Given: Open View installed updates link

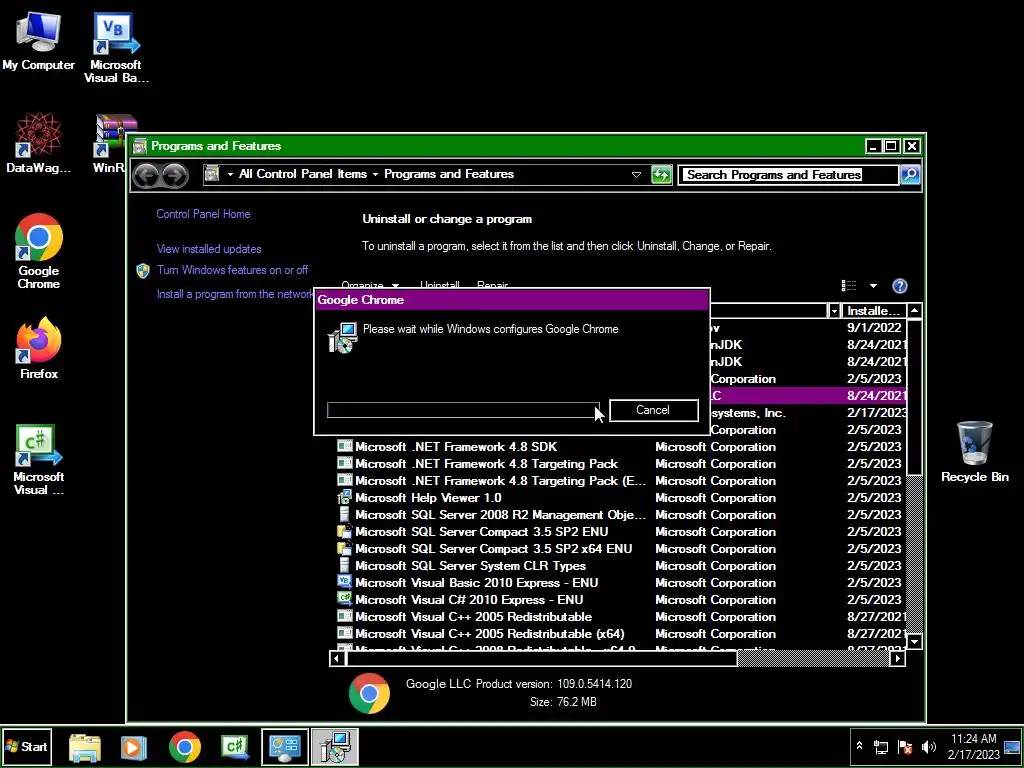Looking at the screenshot, I should (x=209, y=249).
